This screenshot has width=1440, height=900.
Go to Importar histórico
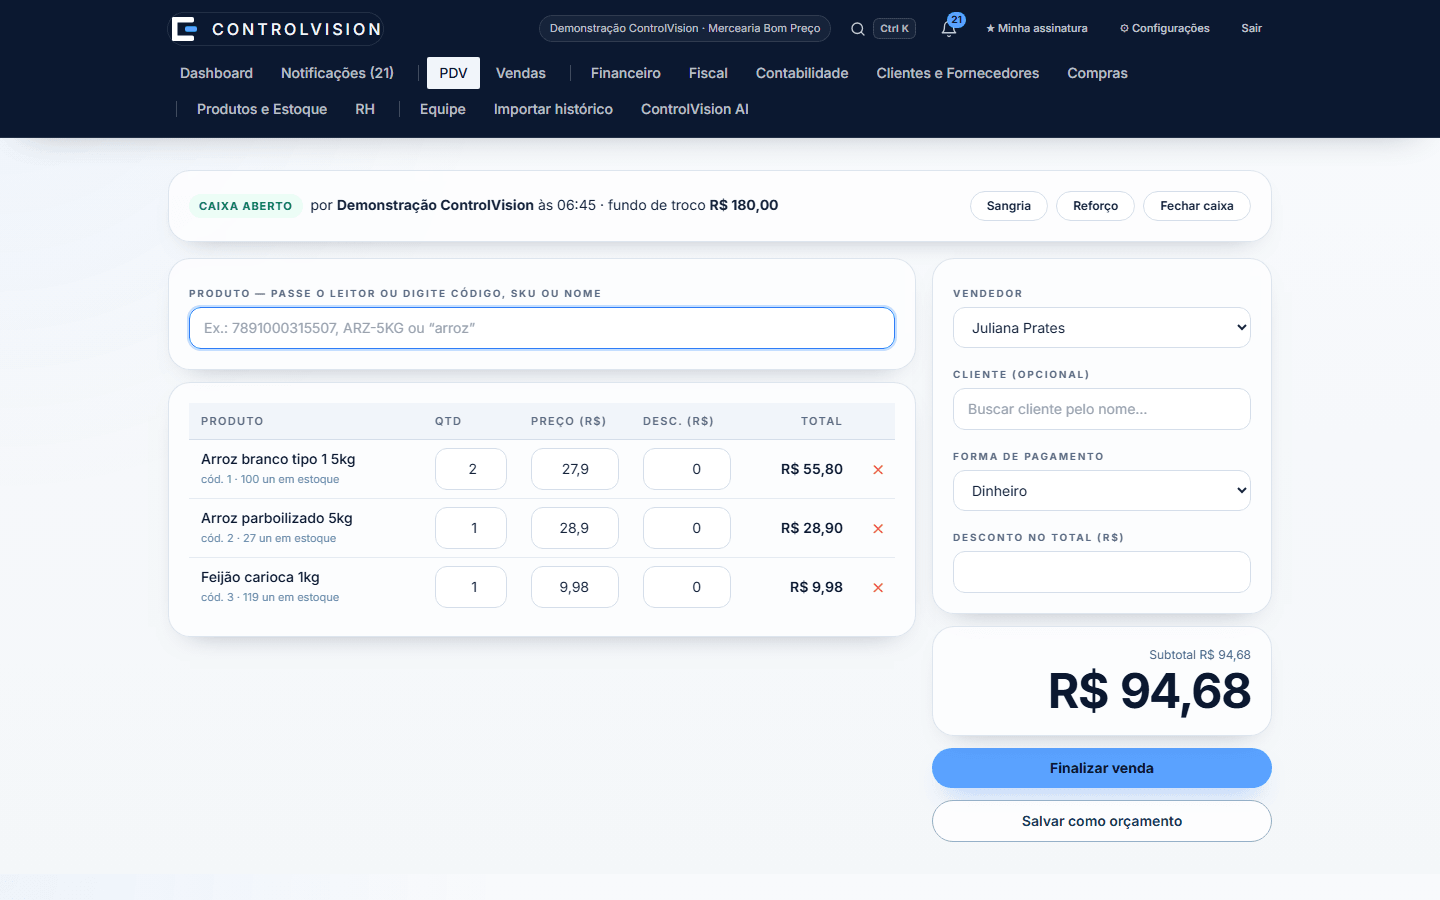[553, 109]
